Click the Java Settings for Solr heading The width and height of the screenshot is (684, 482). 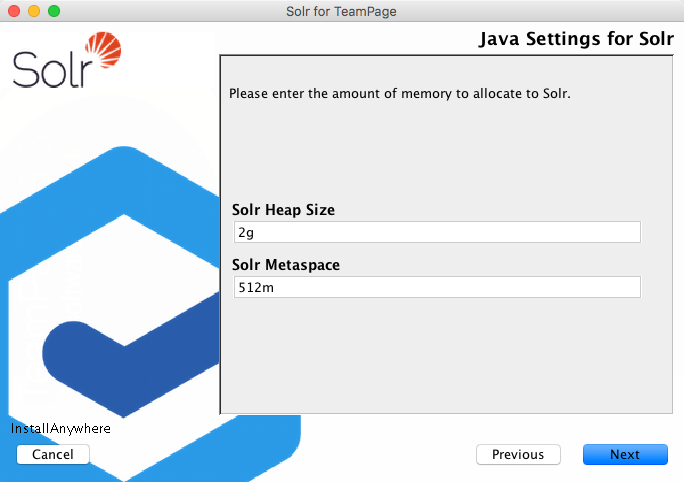(x=576, y=40)
